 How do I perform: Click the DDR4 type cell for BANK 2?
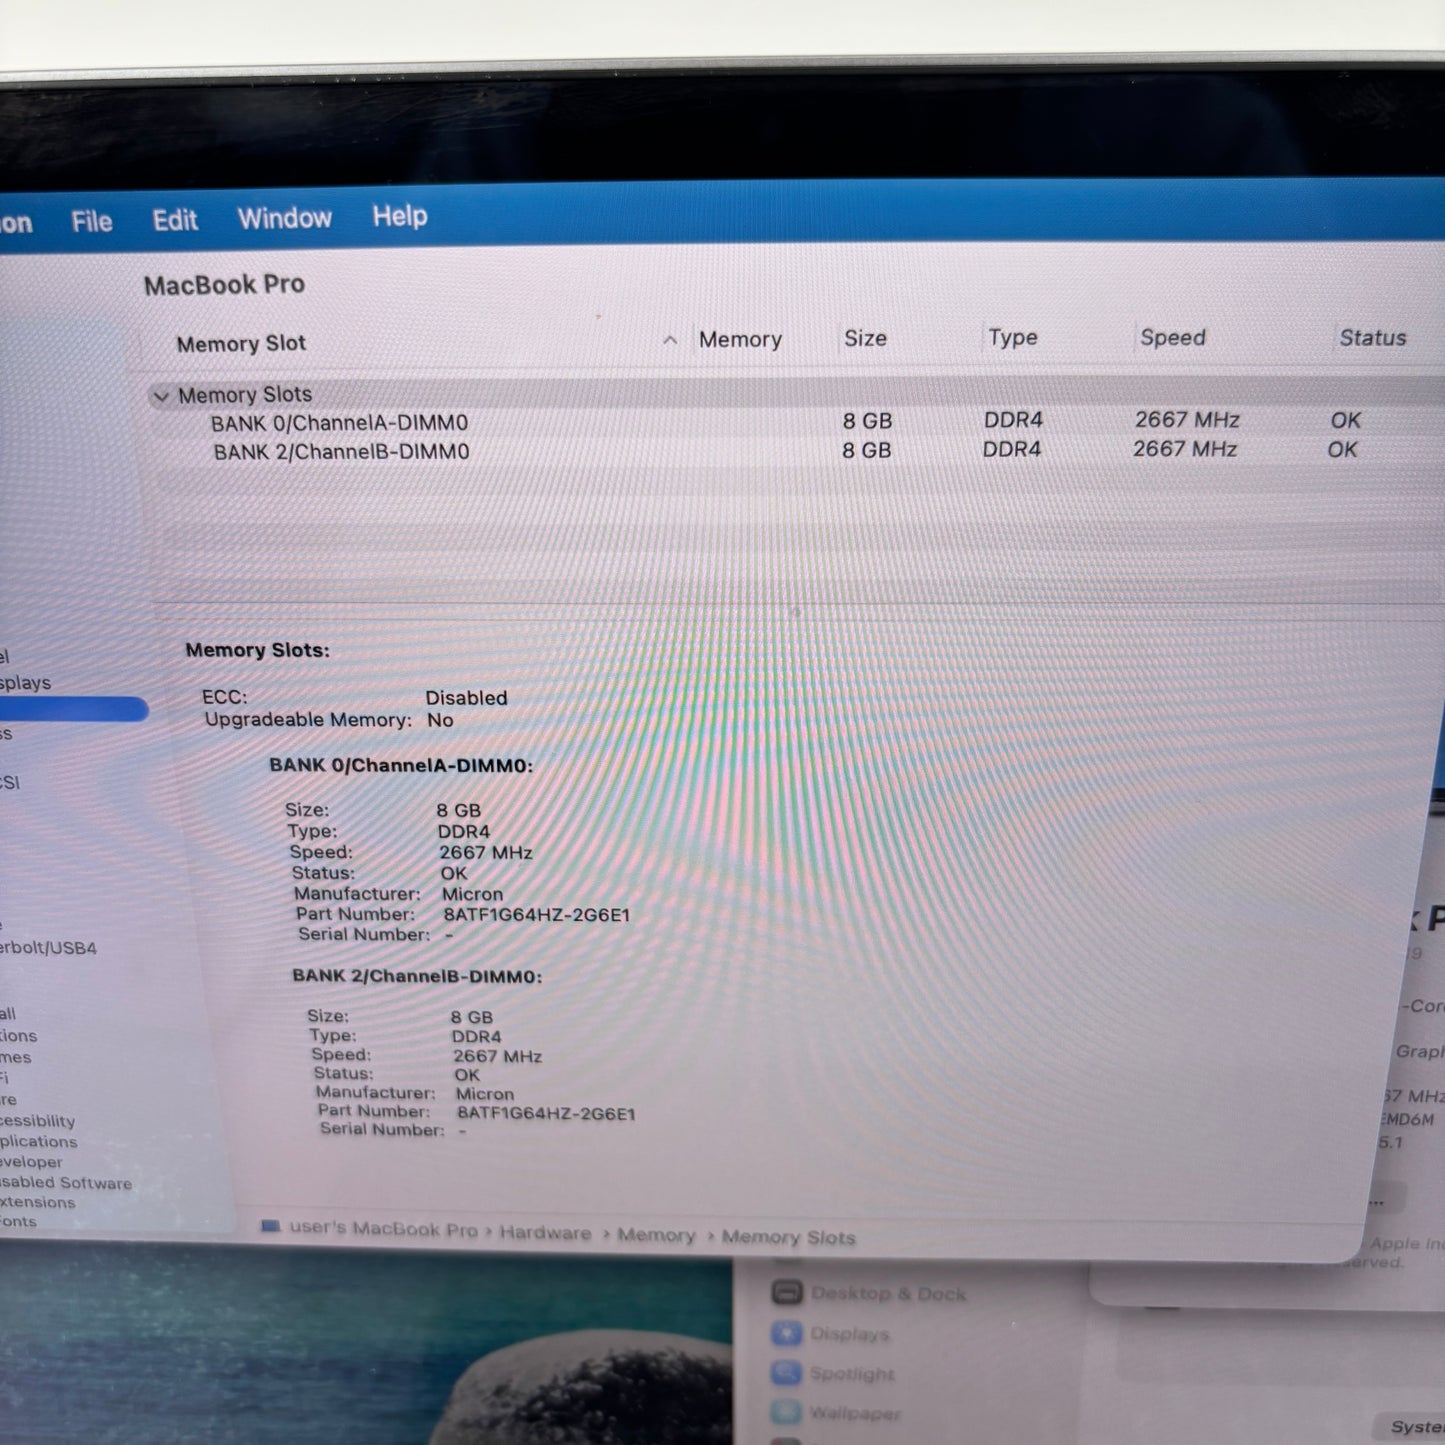click(1011, 449)
